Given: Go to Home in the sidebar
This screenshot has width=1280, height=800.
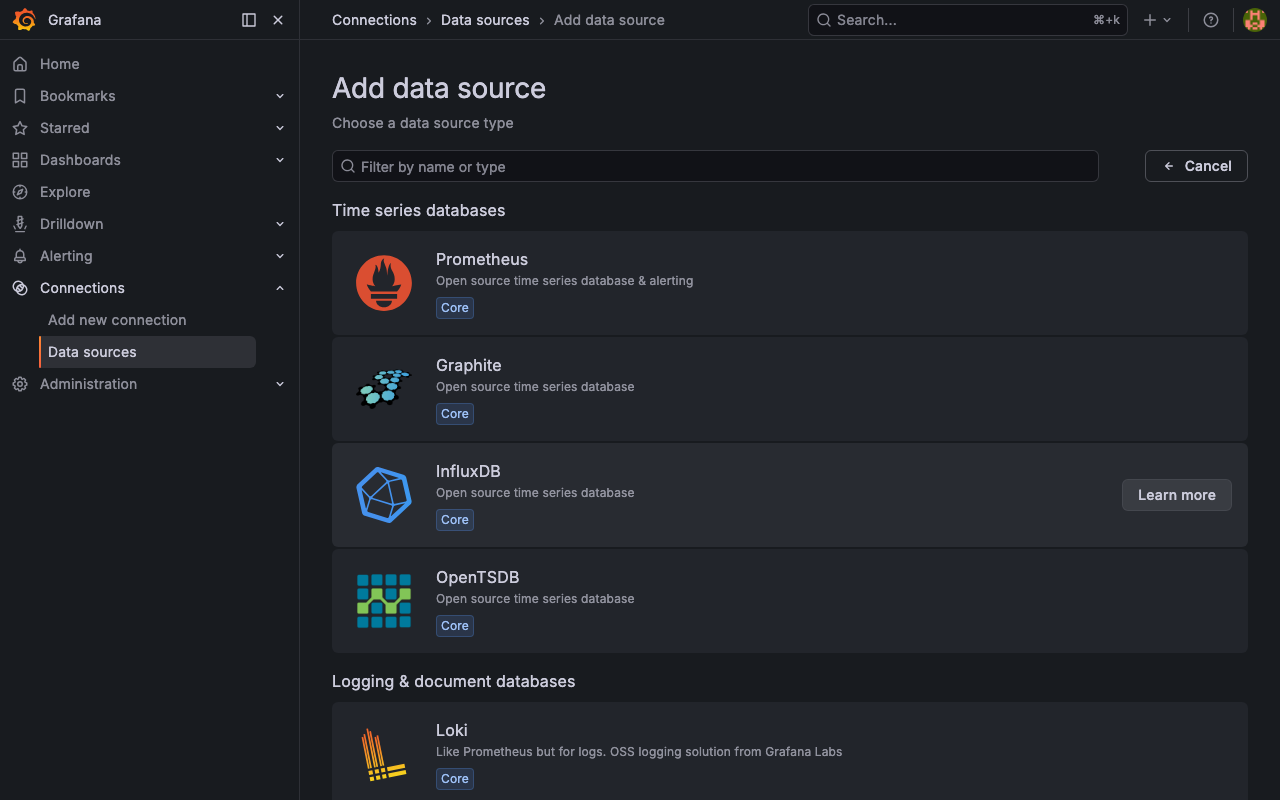Looking at the screenshot, I should coord(59,64).
